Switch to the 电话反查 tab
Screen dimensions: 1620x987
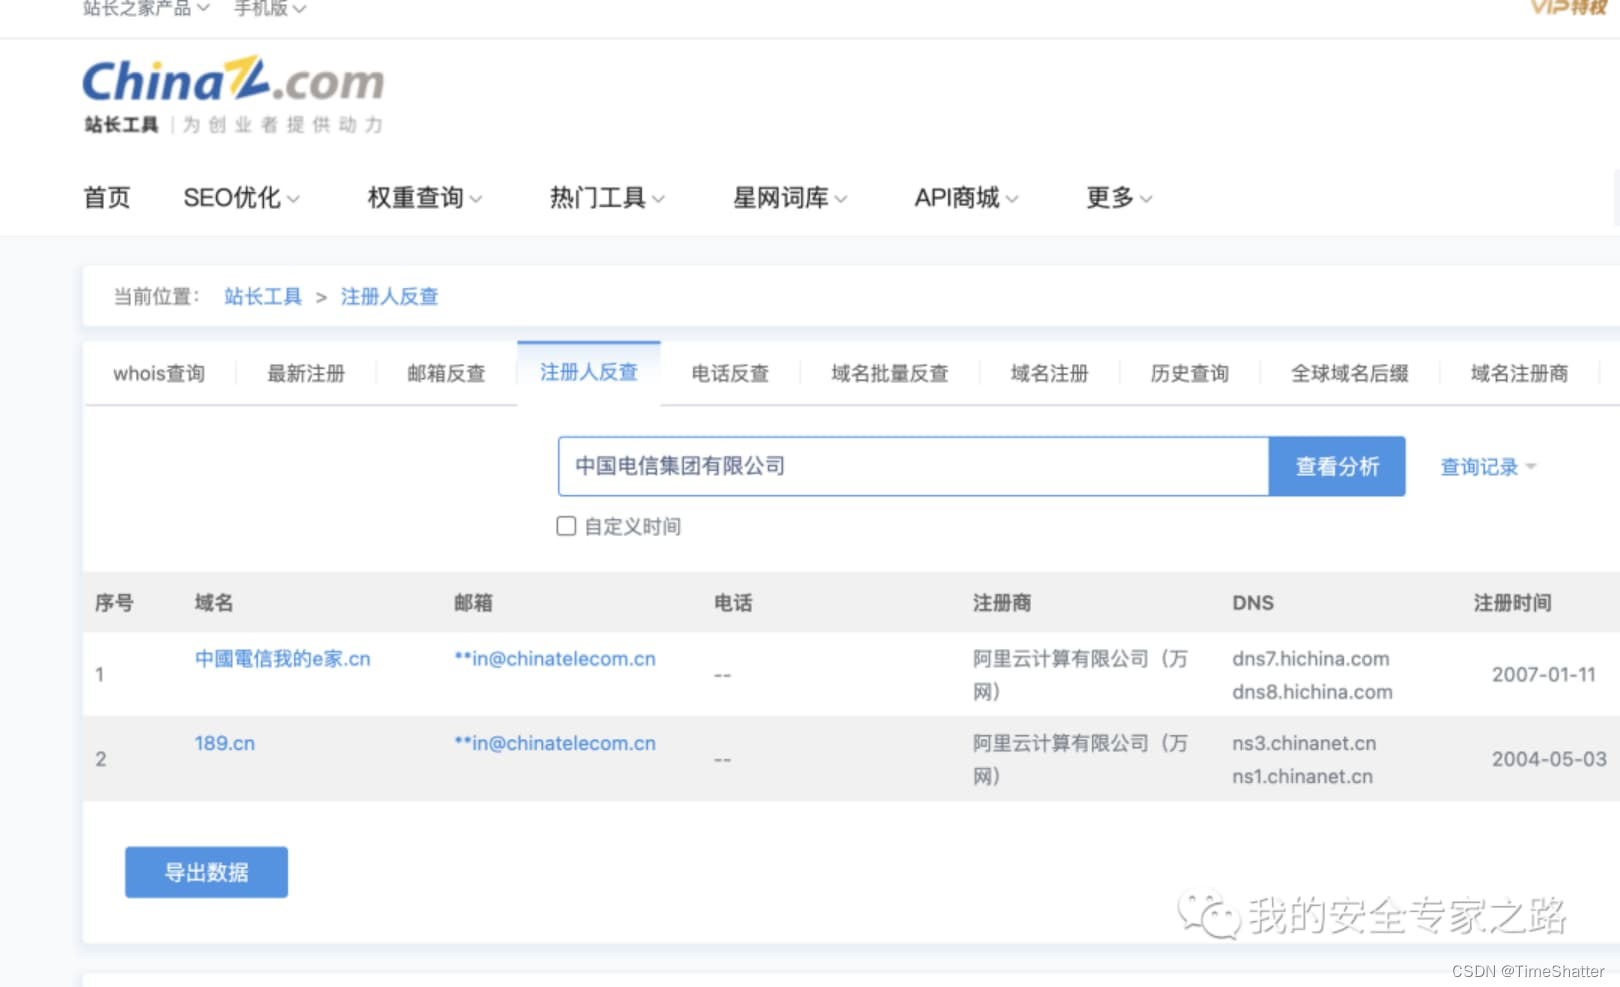click(730, 373)
